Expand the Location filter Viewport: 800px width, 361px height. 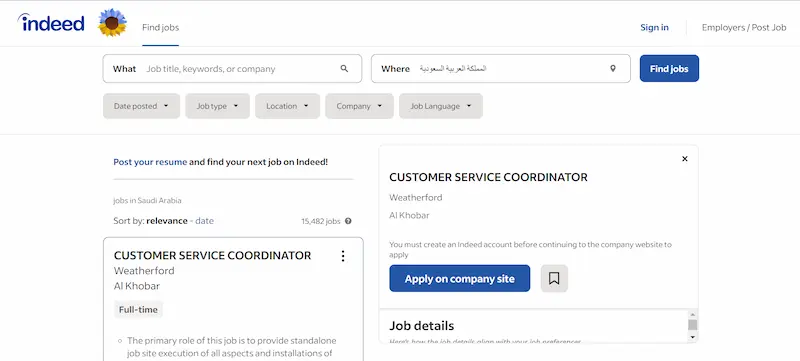[288, 106]
